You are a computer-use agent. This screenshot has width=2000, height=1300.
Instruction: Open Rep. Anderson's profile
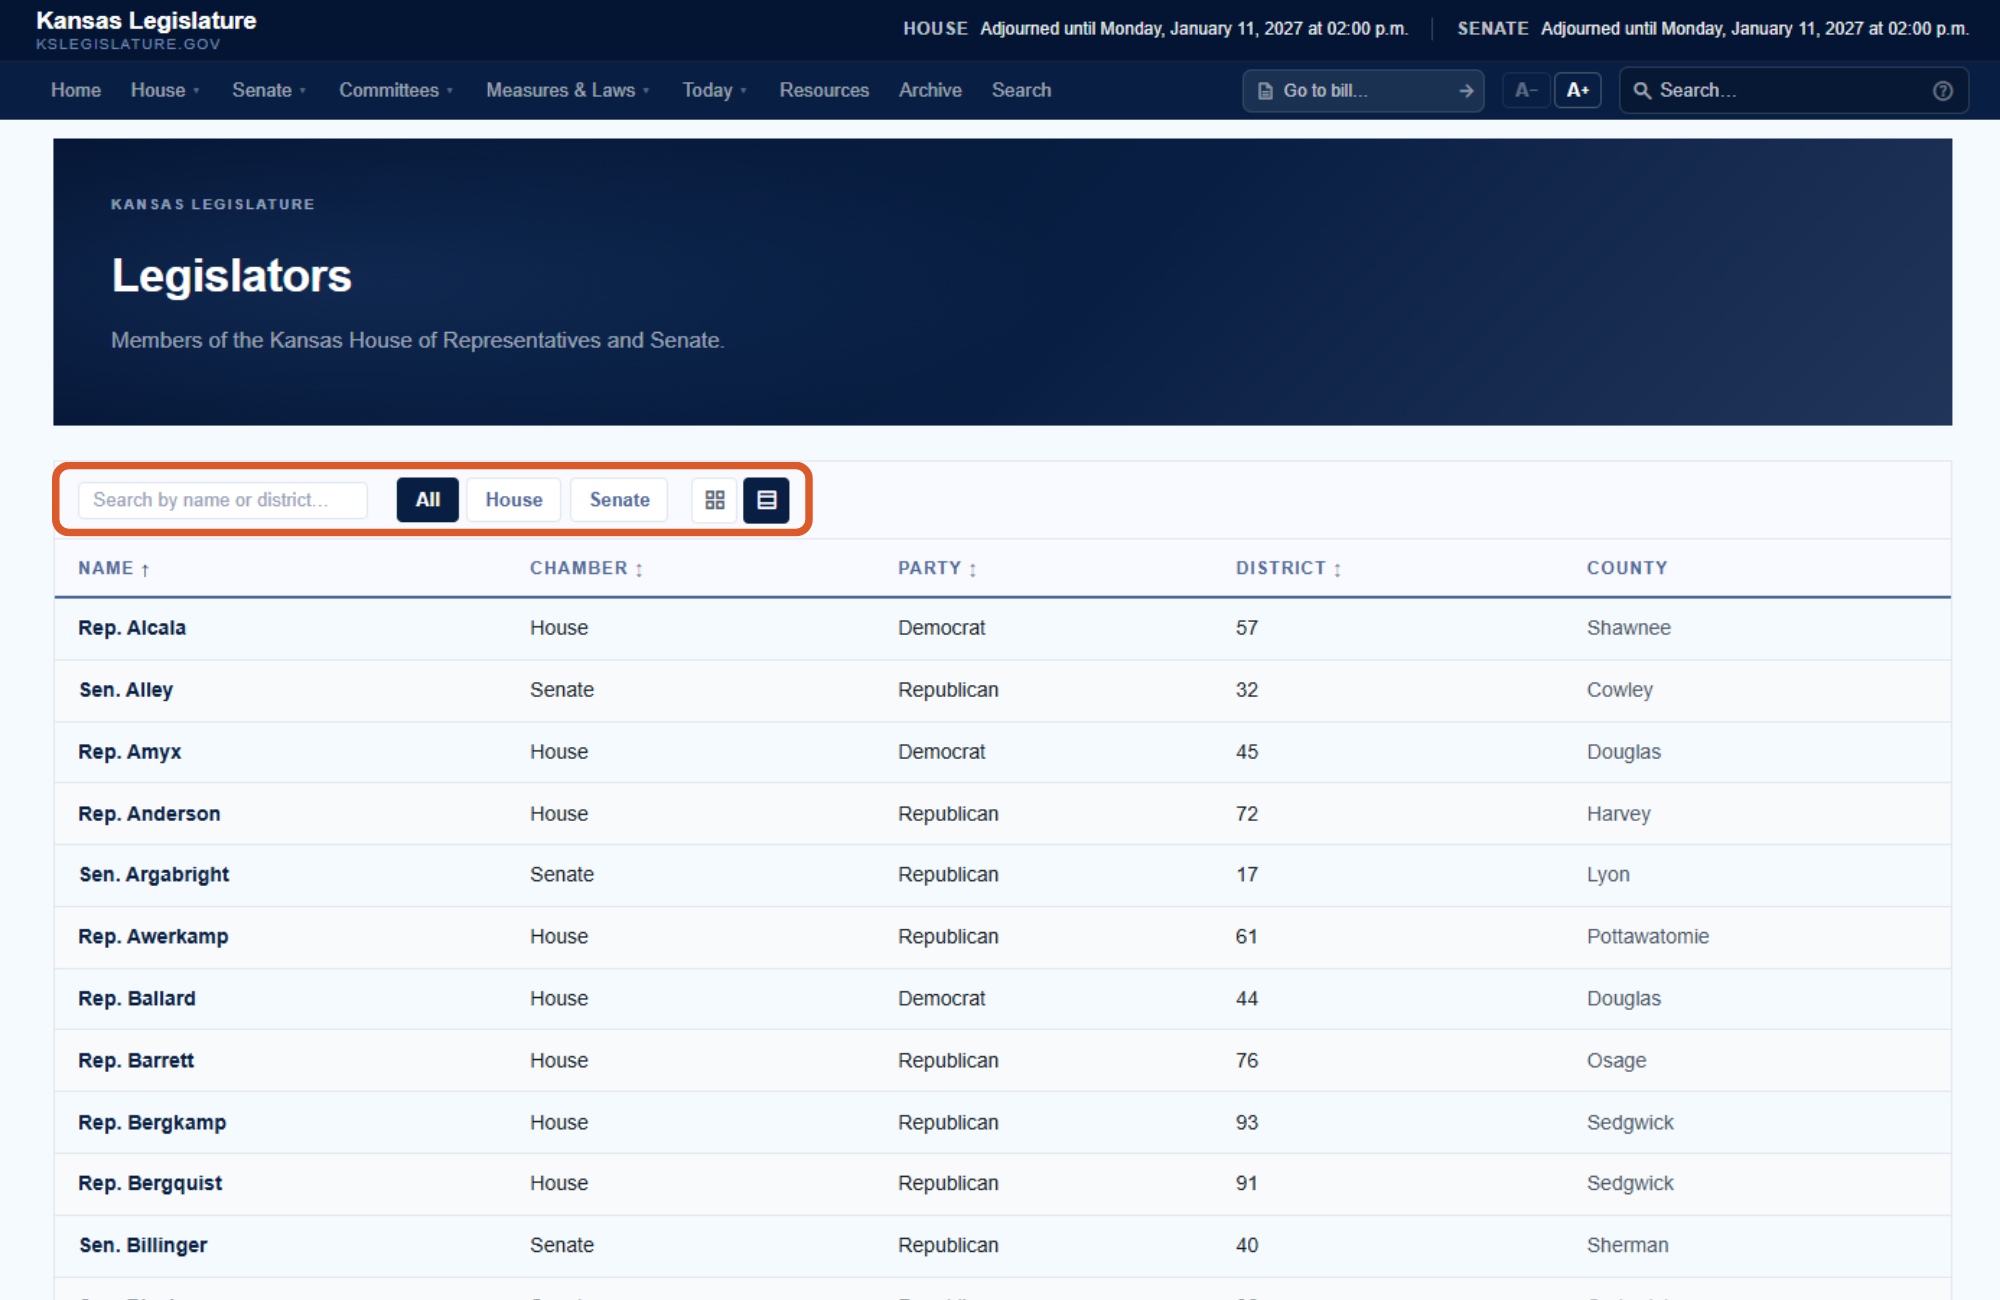point(149,814)
